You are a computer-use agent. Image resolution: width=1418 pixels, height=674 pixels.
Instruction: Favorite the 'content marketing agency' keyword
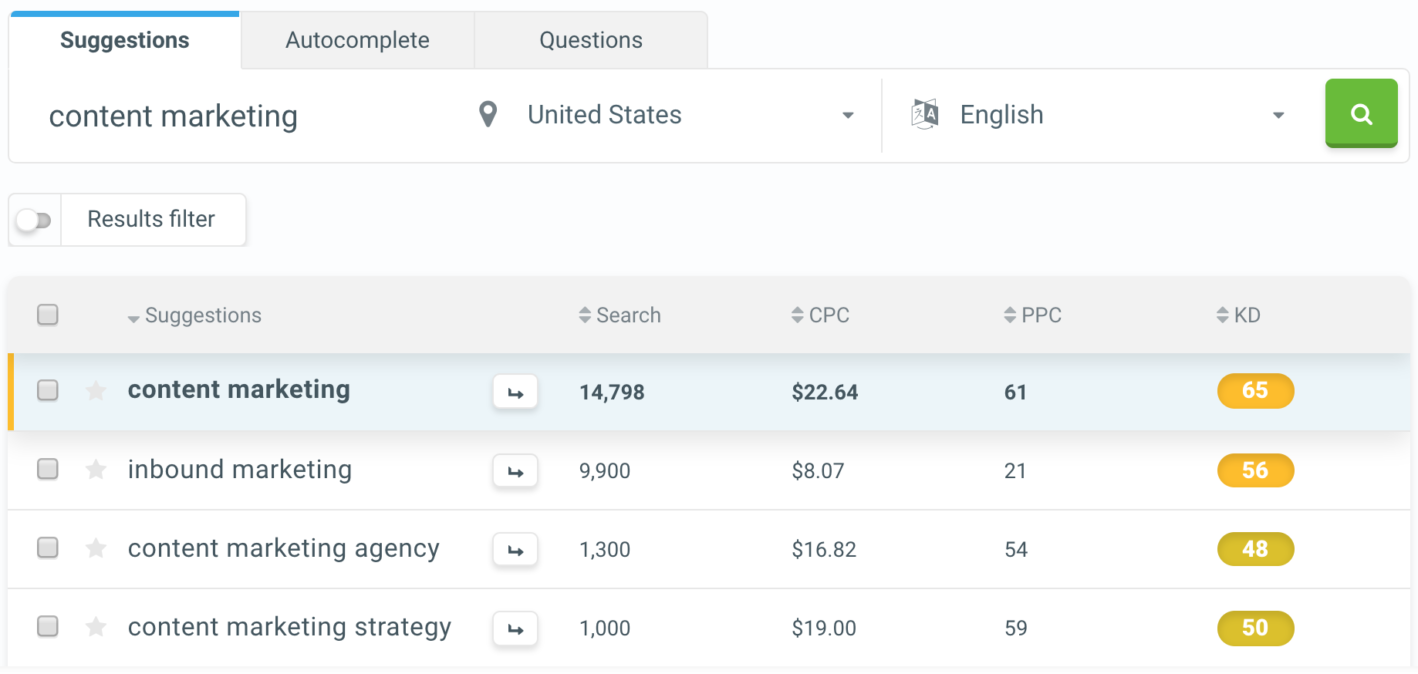[x=96, y=548]
